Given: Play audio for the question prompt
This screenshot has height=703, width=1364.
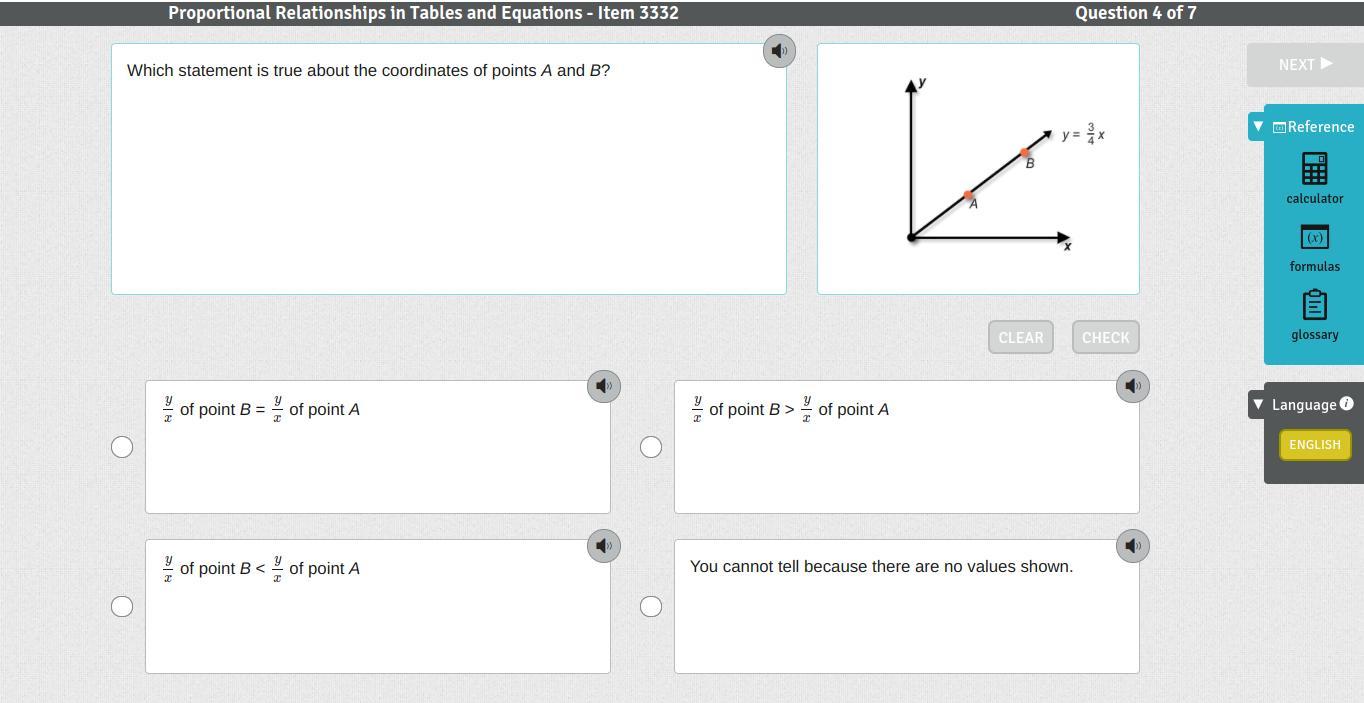Looking at the screenshot, I should [x=779, y=51].
